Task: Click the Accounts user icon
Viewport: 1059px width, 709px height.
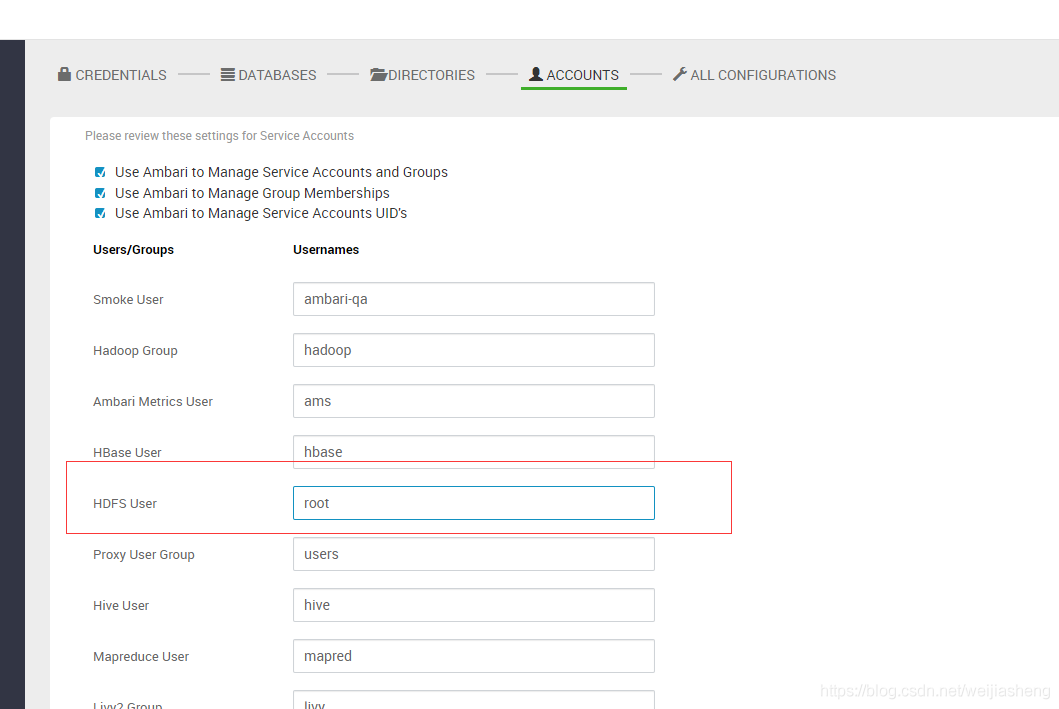Action: 536,74
